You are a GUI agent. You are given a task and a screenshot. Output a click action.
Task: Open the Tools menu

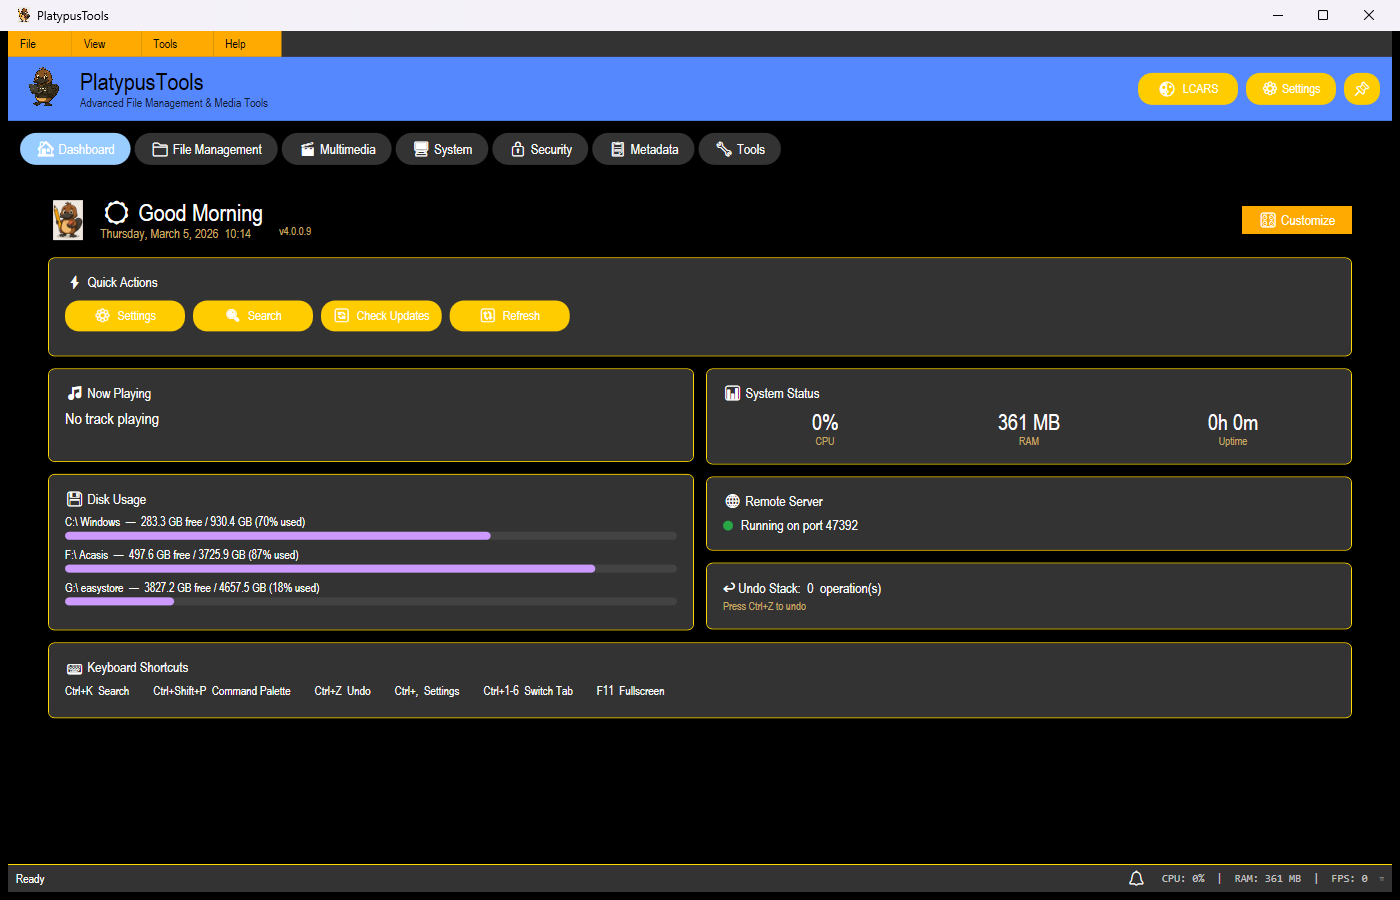coord(165,44)
